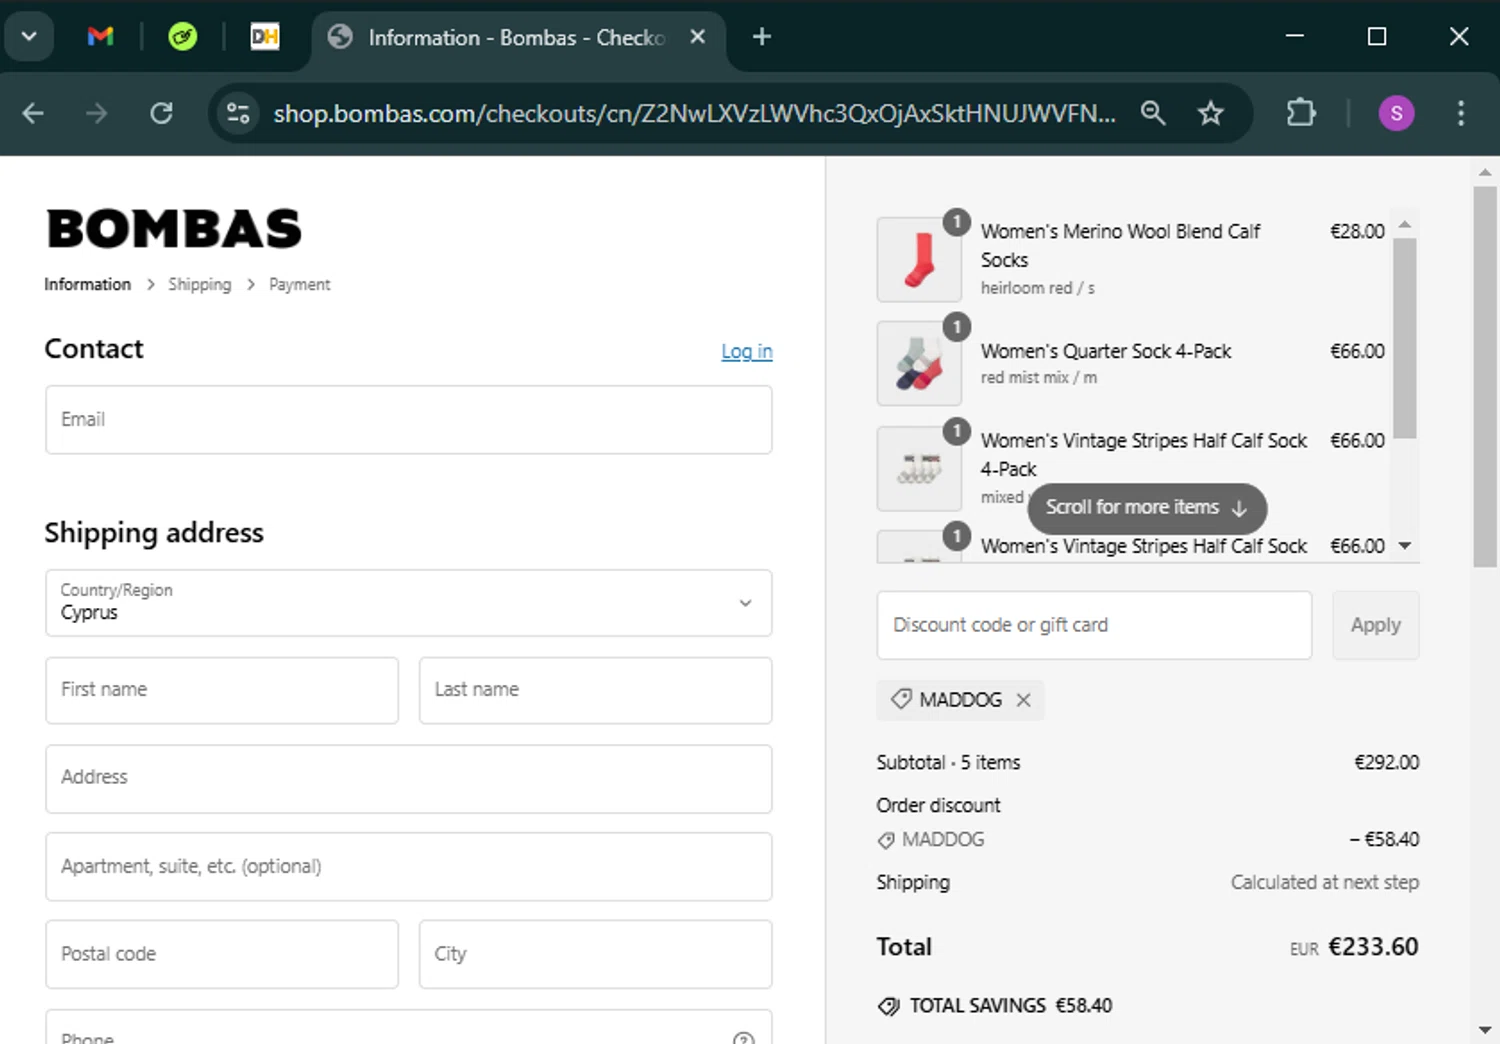1500x1044 pixels.
Task: Open the Country/Region dropdown
Action: 409,603
